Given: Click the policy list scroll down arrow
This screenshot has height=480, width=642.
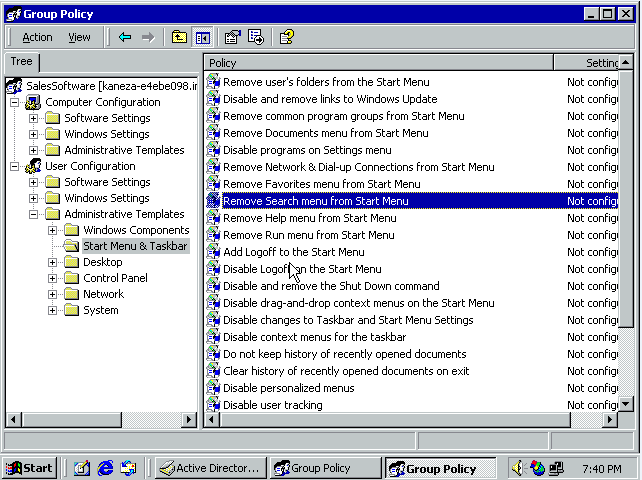Looking at the screenshot, I should click(x=626, y=404).
